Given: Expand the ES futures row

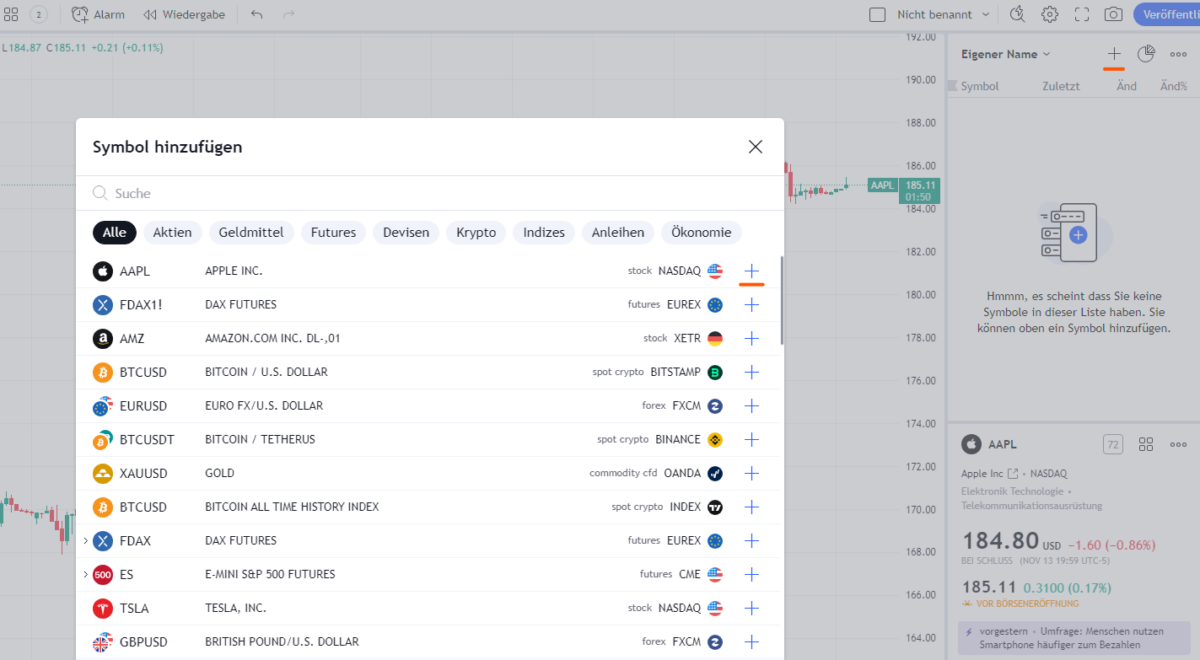Looking at the screenshot, I should 86,575.
